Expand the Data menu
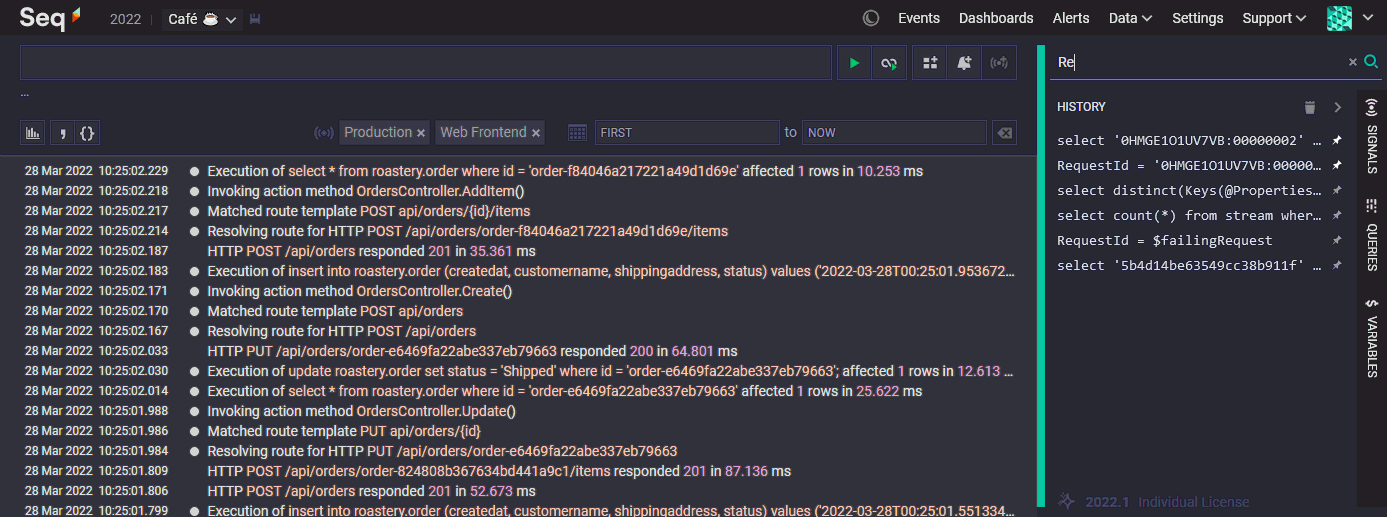This screenshot has width=1387, height=517. pos(1130,18)
